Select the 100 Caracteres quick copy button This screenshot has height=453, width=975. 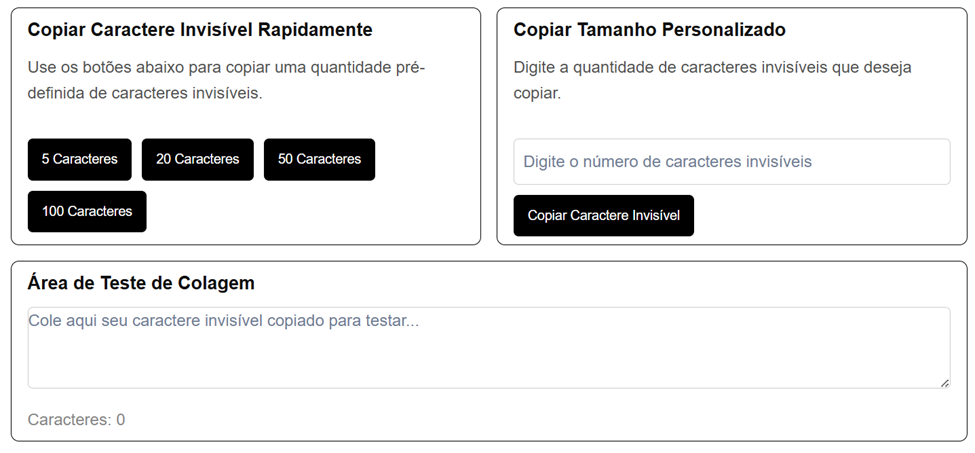coord(87,211)
